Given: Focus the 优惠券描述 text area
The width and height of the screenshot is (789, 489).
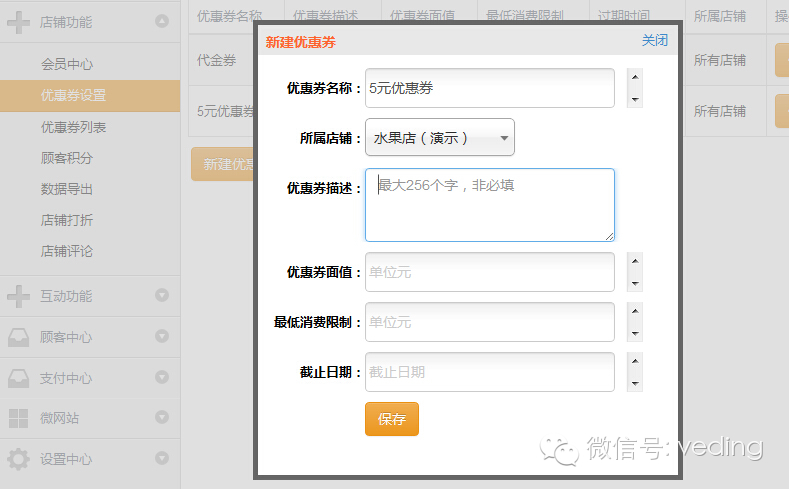Looking at the screenshot, I should 490,205.
